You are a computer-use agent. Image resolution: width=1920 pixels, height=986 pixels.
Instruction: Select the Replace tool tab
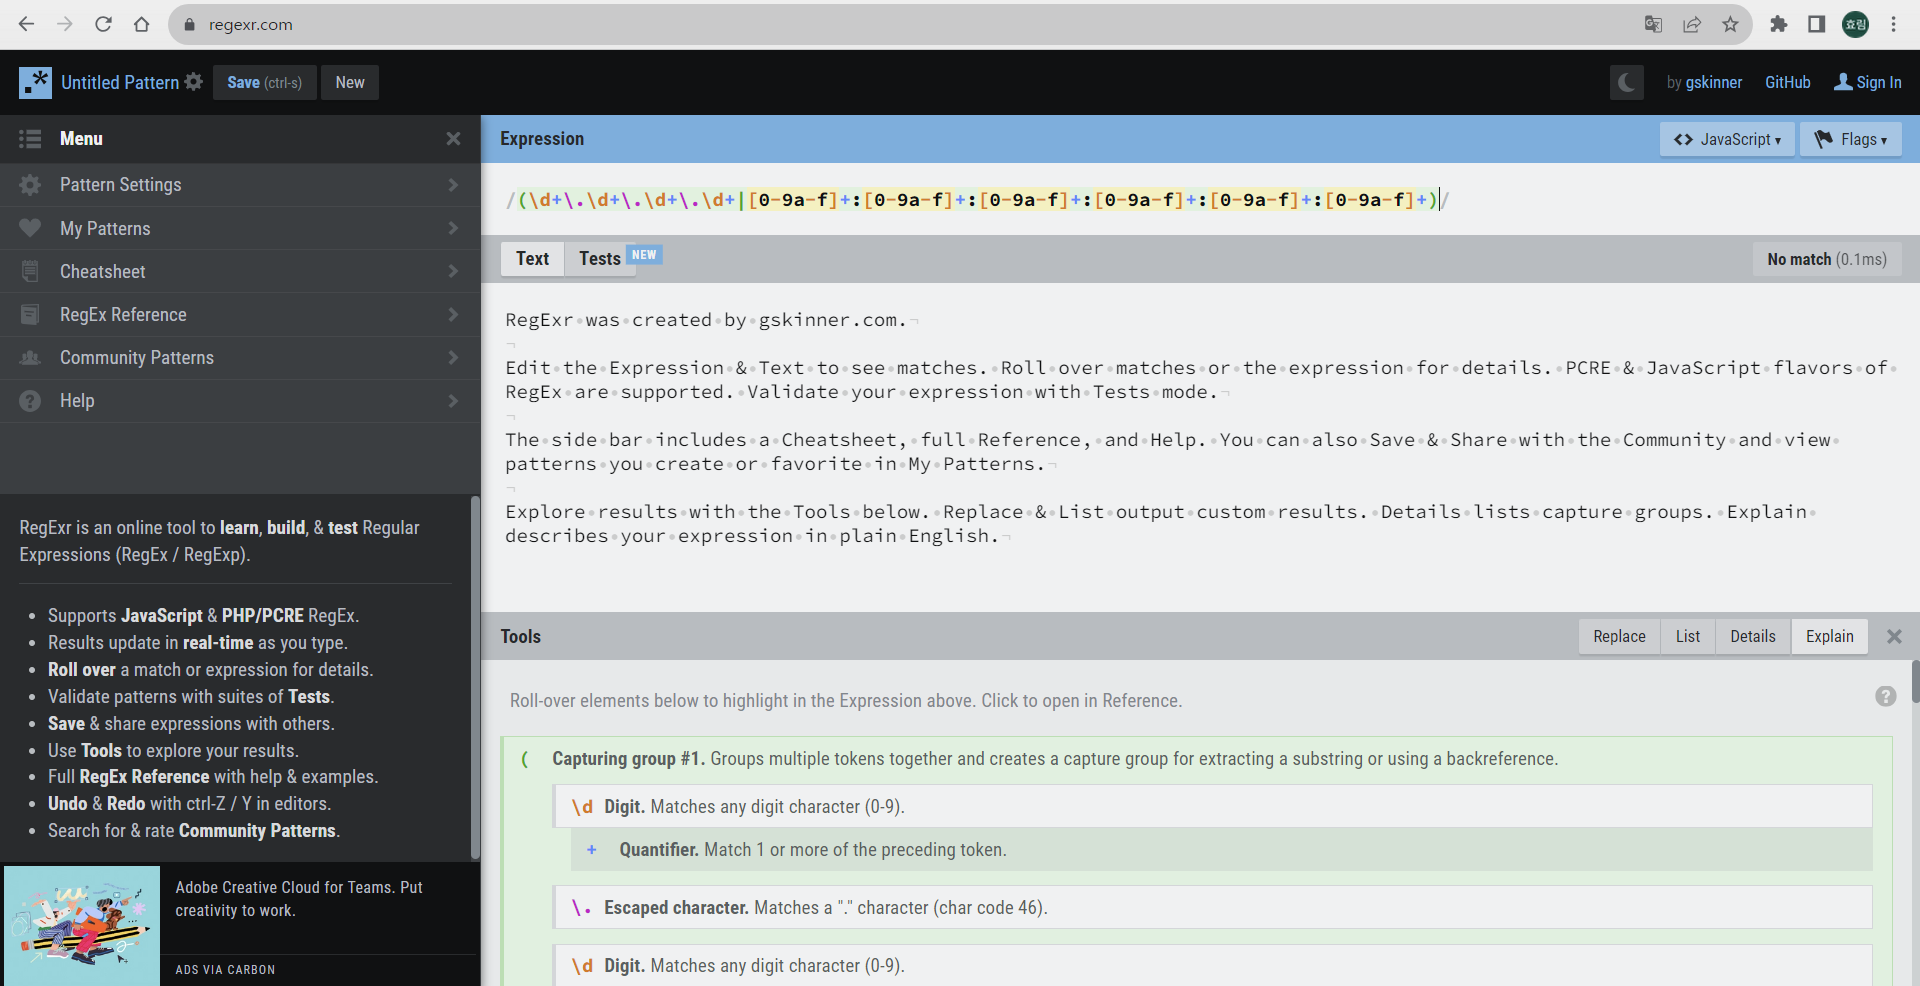coord(1619,636)
